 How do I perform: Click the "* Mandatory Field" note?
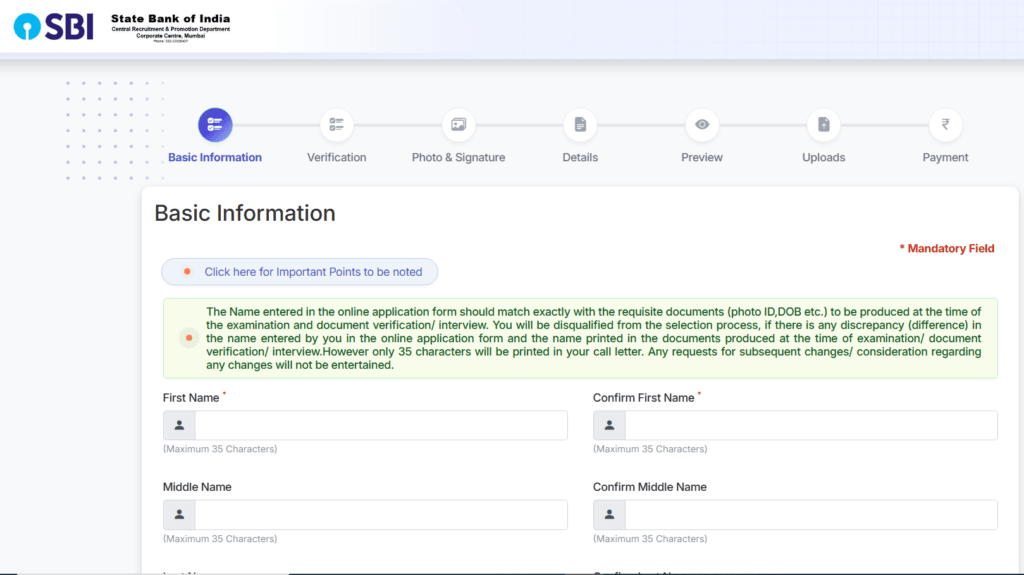click(x=947, y=248)
